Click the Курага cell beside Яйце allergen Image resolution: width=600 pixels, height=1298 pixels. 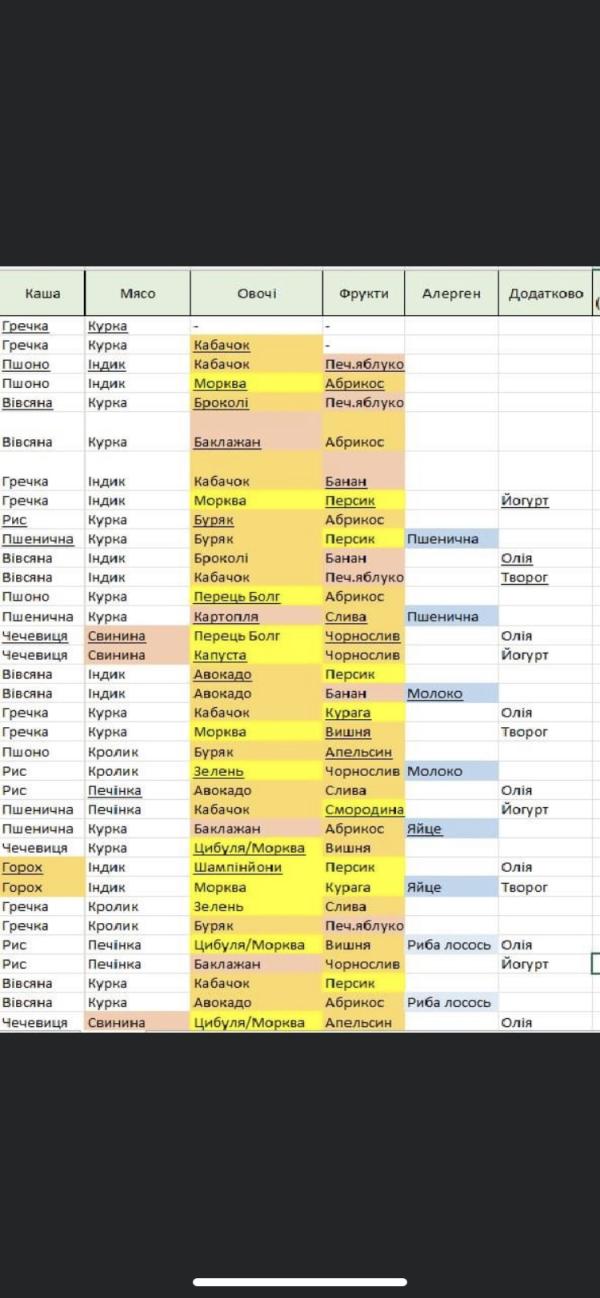point(364,888)
